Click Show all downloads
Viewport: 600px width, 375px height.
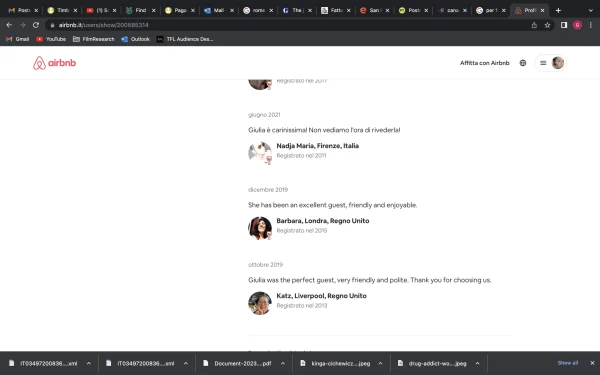[x=568, y=363]
